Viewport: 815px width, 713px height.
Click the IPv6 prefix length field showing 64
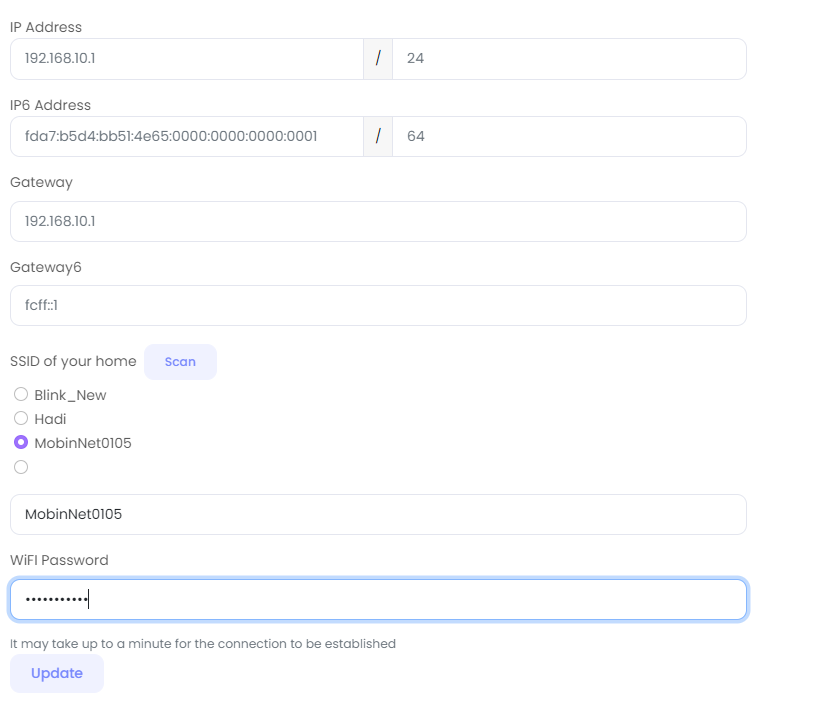pyautogui.click(x=568, y=136)
